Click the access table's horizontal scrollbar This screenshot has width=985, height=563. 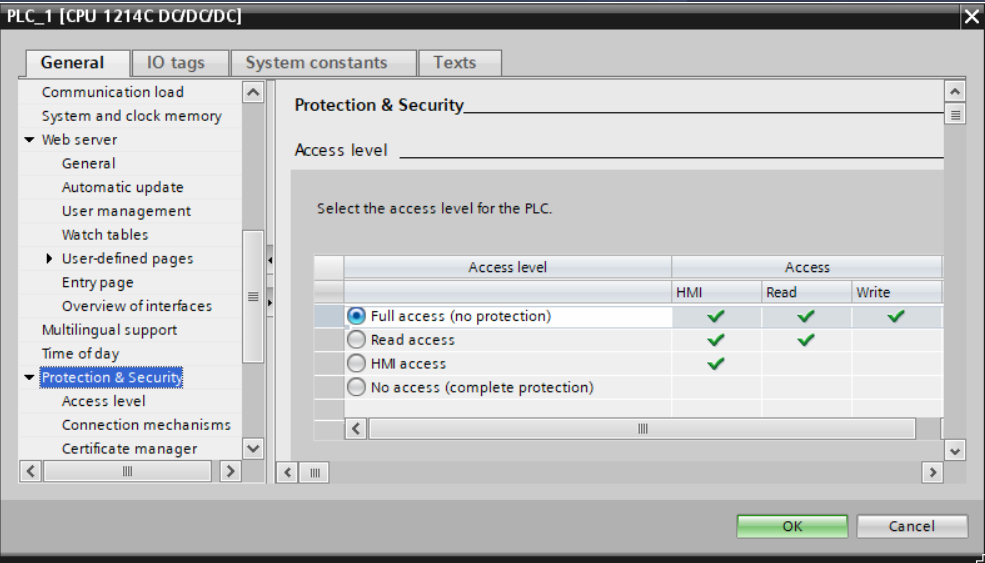coord(642,429)
